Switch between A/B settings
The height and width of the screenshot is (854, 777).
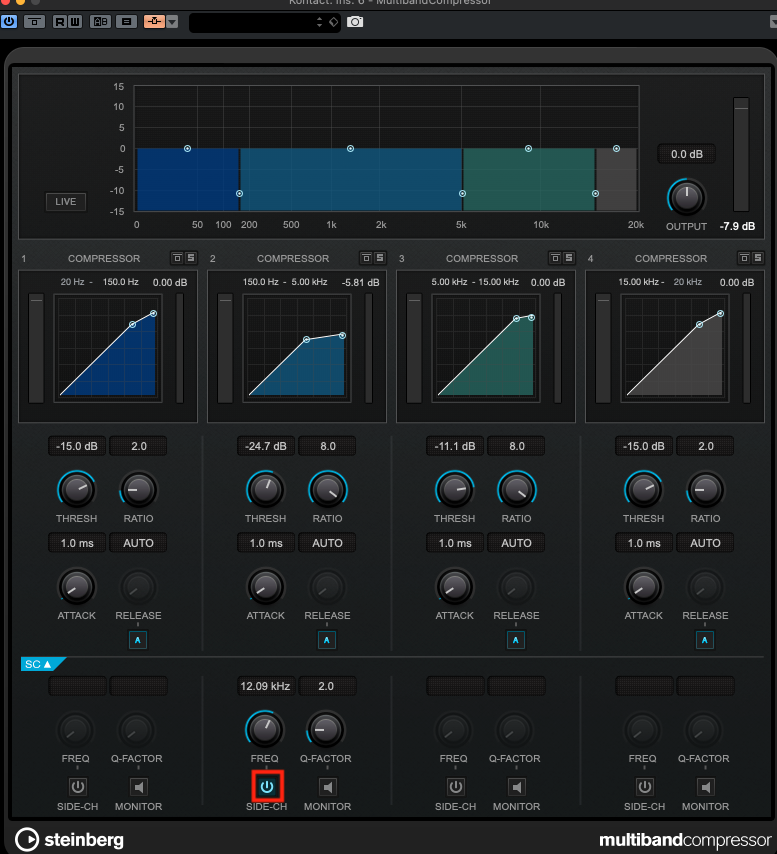101,22
